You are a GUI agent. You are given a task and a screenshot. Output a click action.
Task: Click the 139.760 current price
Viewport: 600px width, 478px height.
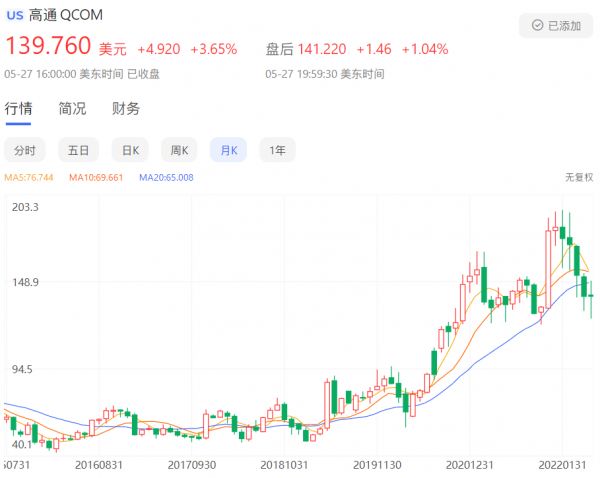pyautogui.click(x=49, y=48)
